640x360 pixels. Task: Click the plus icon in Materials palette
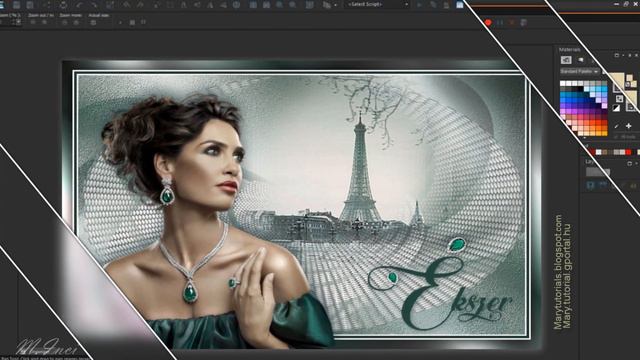coord(629,127)
